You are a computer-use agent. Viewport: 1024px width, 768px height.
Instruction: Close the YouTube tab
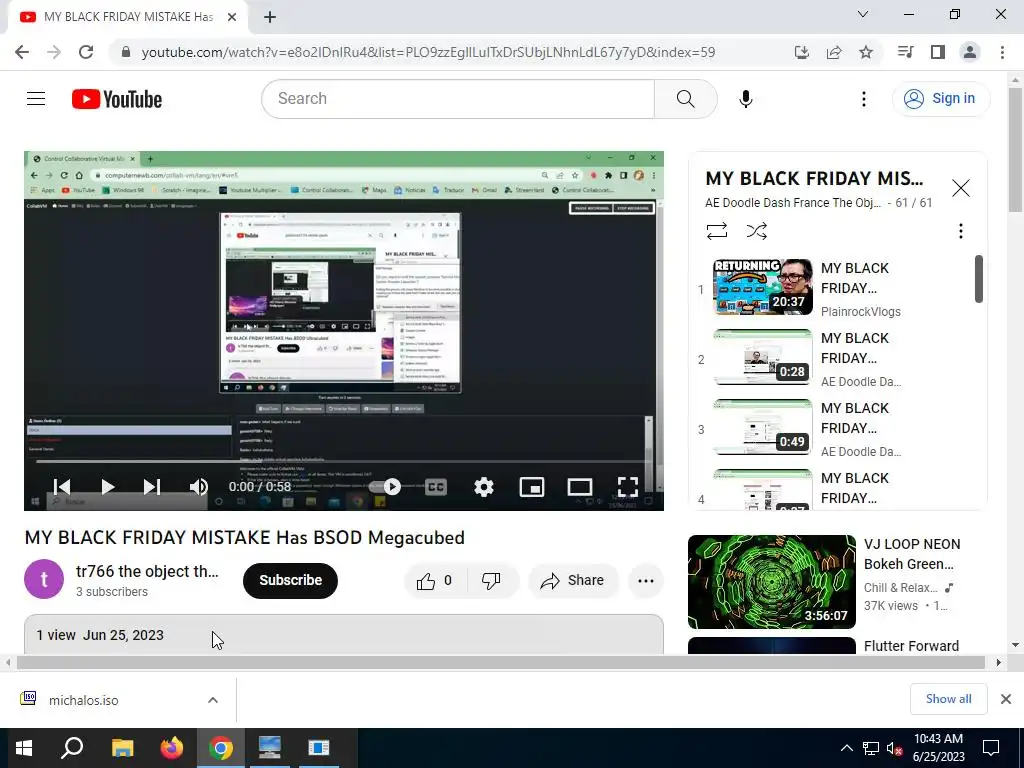[232, 17]
